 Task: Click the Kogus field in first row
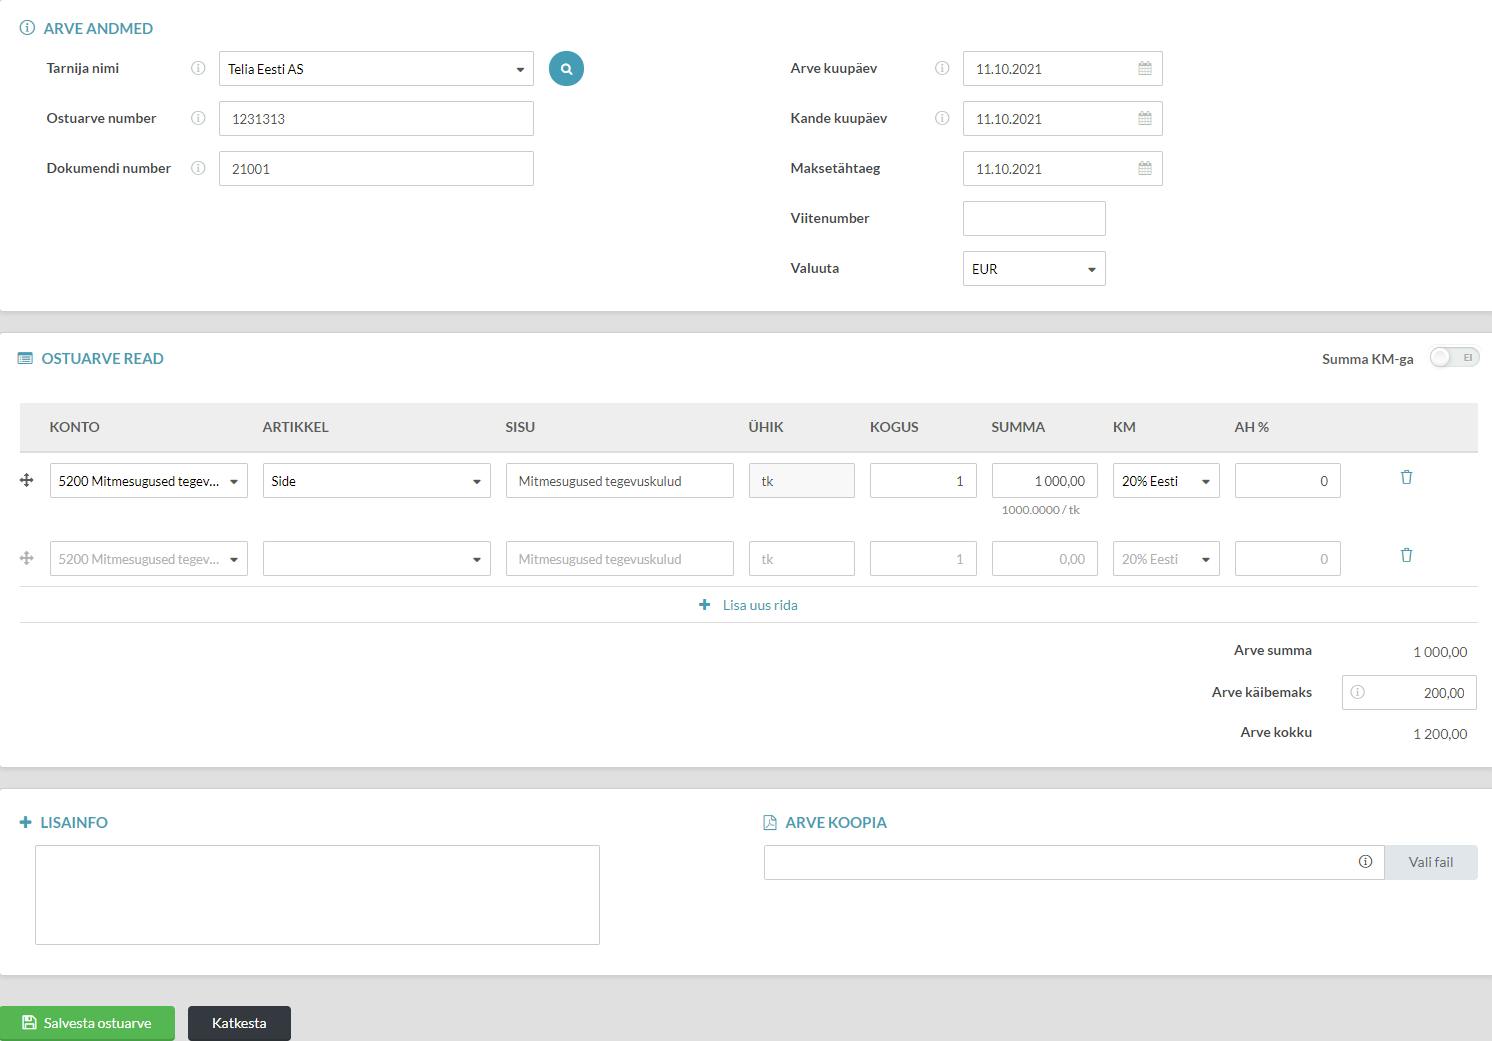pos(923,481)
